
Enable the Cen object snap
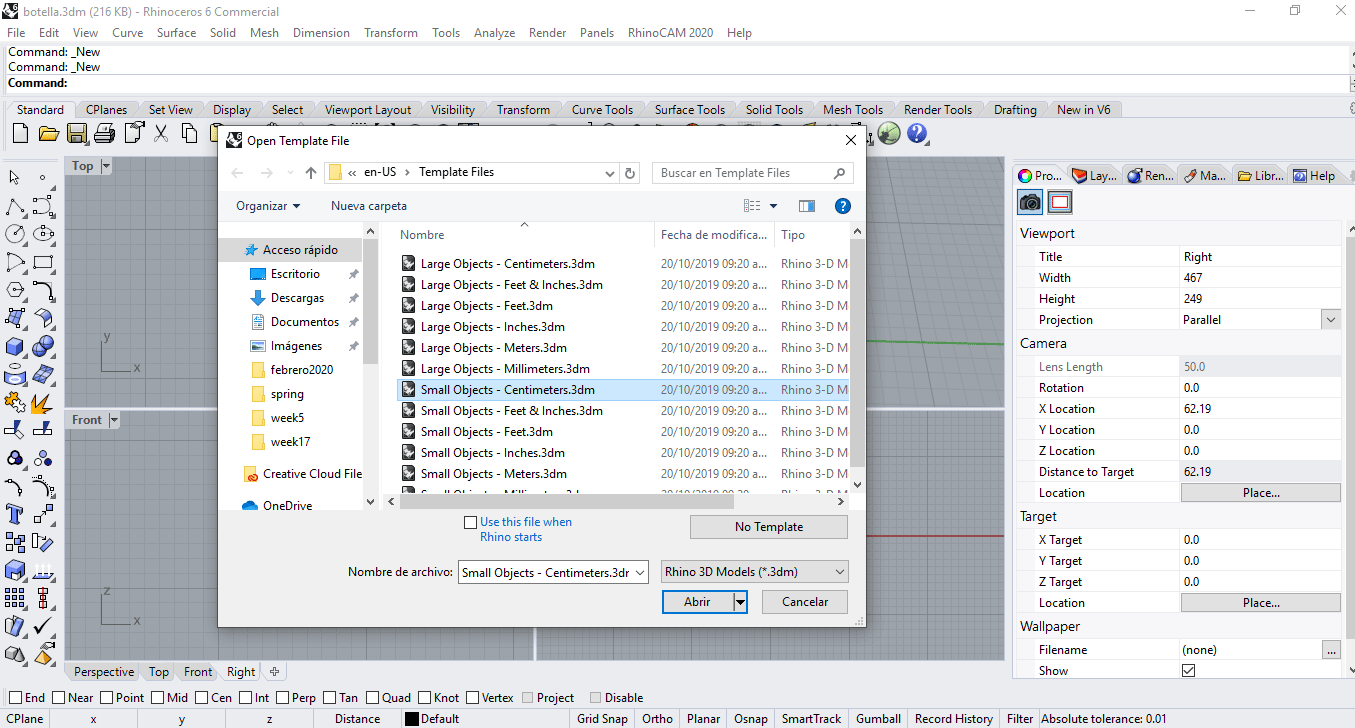coord(201,698)
